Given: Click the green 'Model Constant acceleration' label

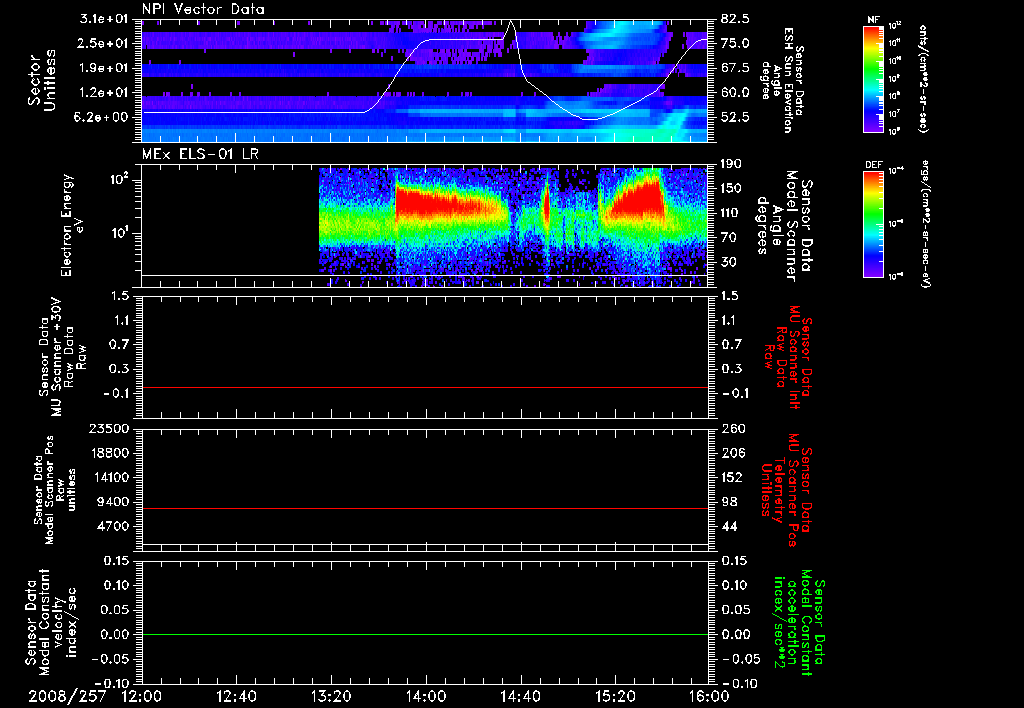Looking at the screenshot, I should (800, 624).
